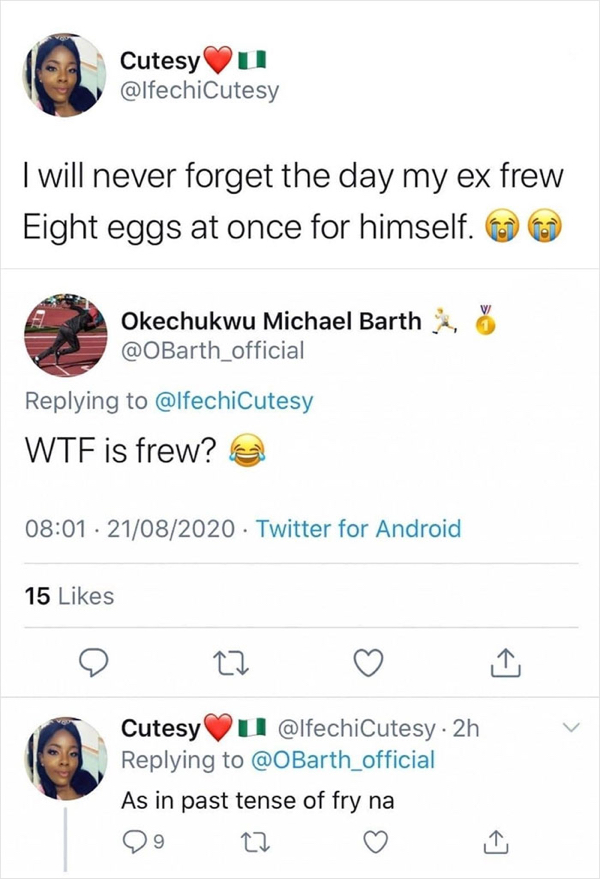
Task: Open options via the downward chevron arrow
Action: coord(570,729)
